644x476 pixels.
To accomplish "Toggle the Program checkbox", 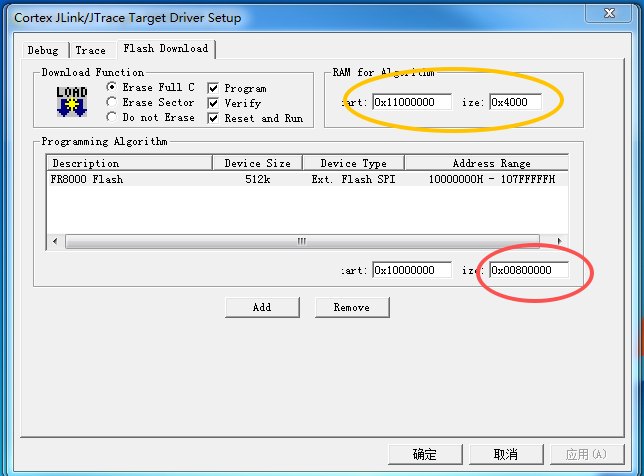I will [213, 88].
